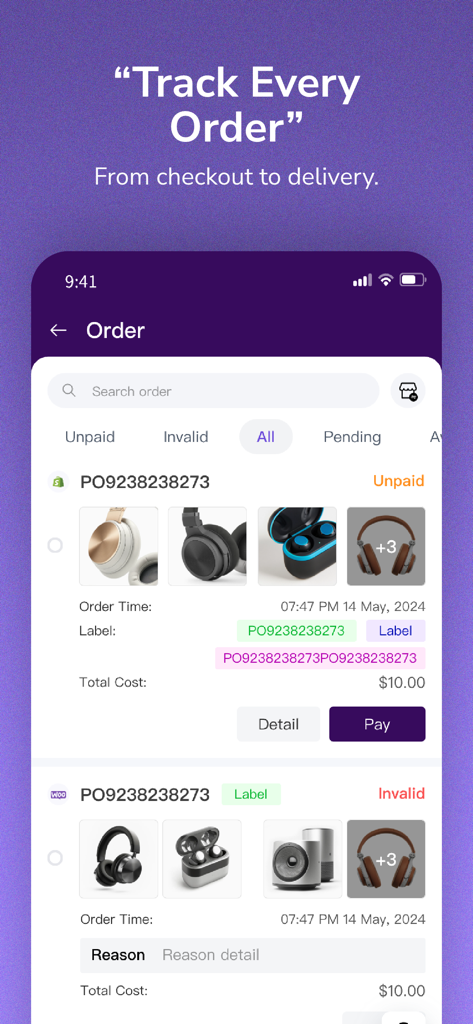Expand the +3 thumbnail in first order
The image size is (473, 1024).
[x=386, y=547]
